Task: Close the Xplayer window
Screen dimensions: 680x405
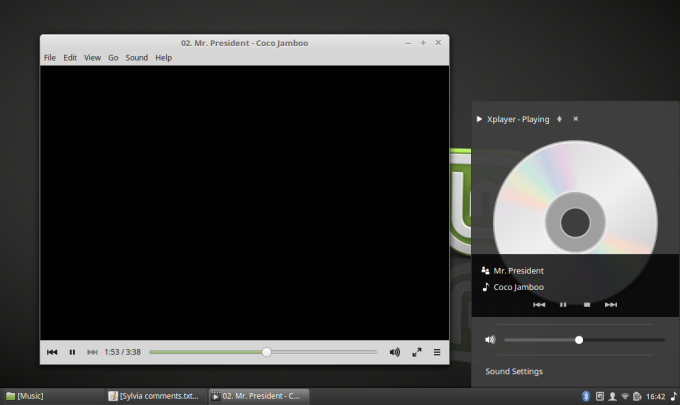Action: tap(438, 42)
